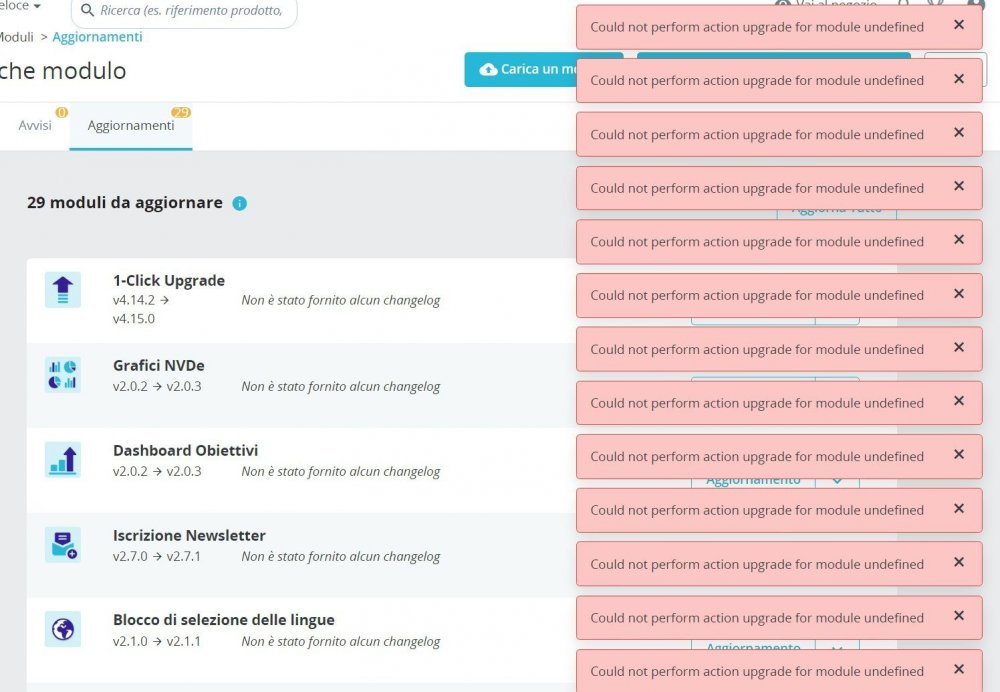Click the 29 moduli da aggiornare heading

(125, 203)
